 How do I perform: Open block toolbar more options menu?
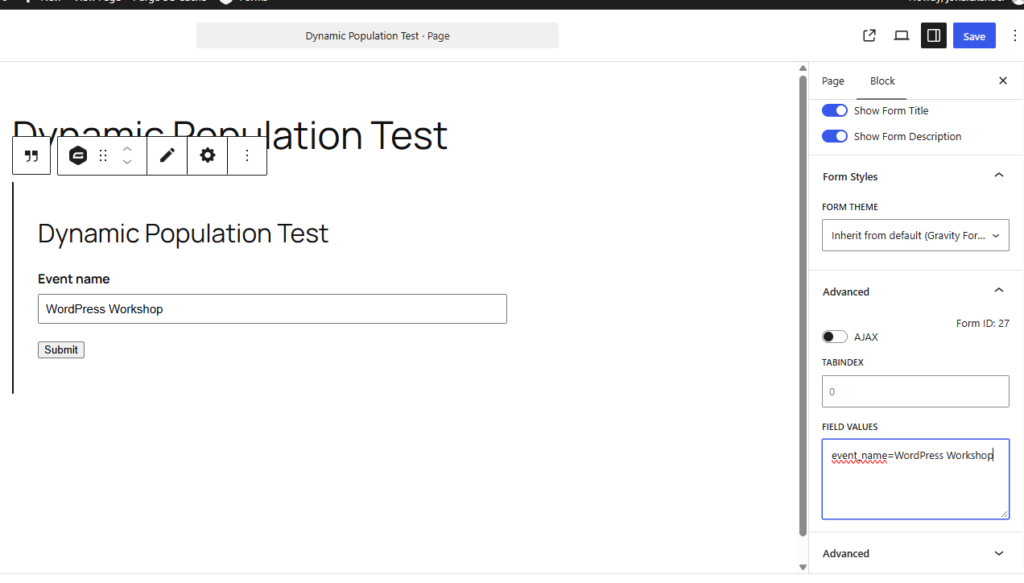pos(247,155)
